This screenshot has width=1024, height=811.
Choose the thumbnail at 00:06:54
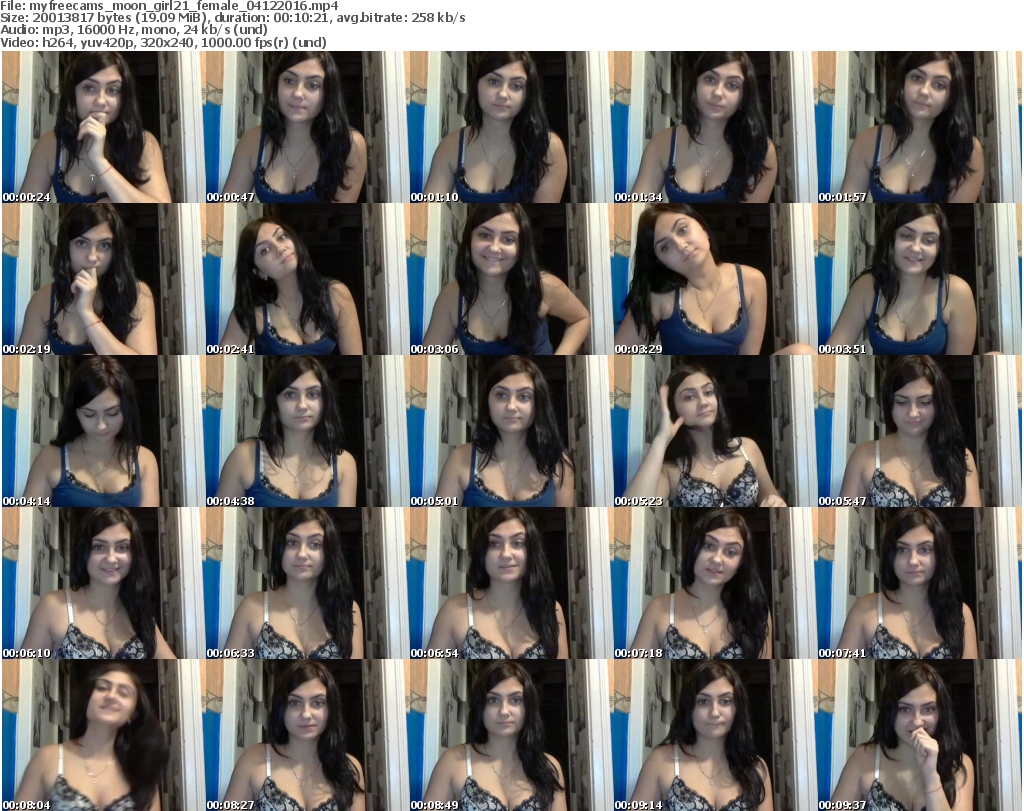(x=510, y=583)
